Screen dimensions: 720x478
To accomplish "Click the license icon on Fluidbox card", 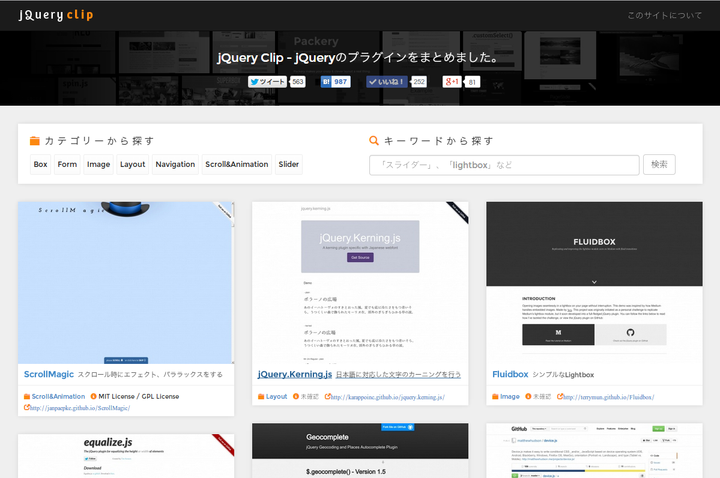I will point(528,396).
